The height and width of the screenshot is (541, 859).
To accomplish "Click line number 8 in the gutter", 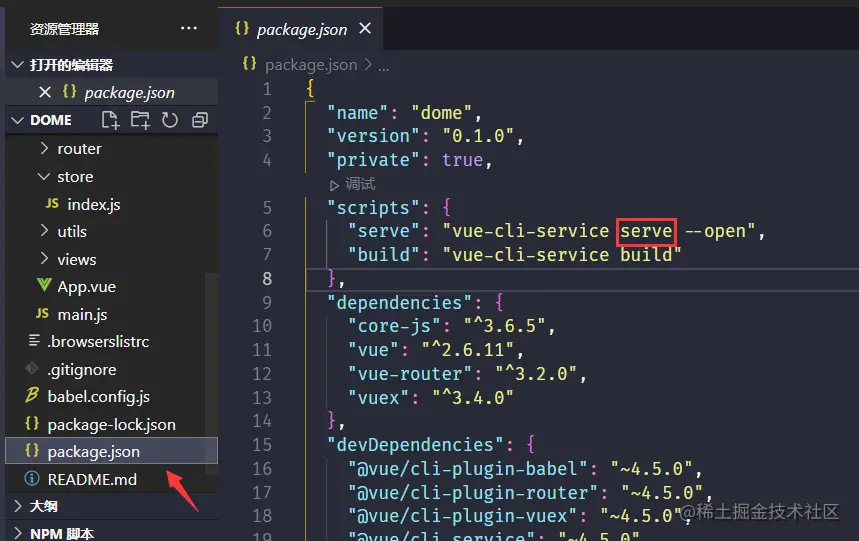I will coord(267,279).
